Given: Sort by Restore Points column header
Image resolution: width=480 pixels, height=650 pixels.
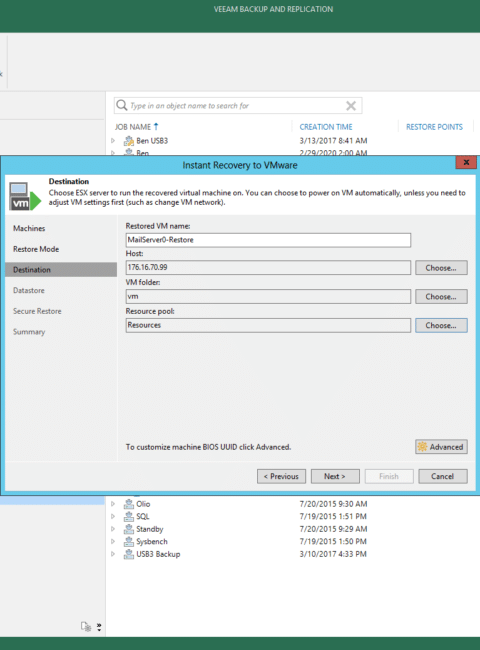Looking at the screenshot, I should point(434,127).
